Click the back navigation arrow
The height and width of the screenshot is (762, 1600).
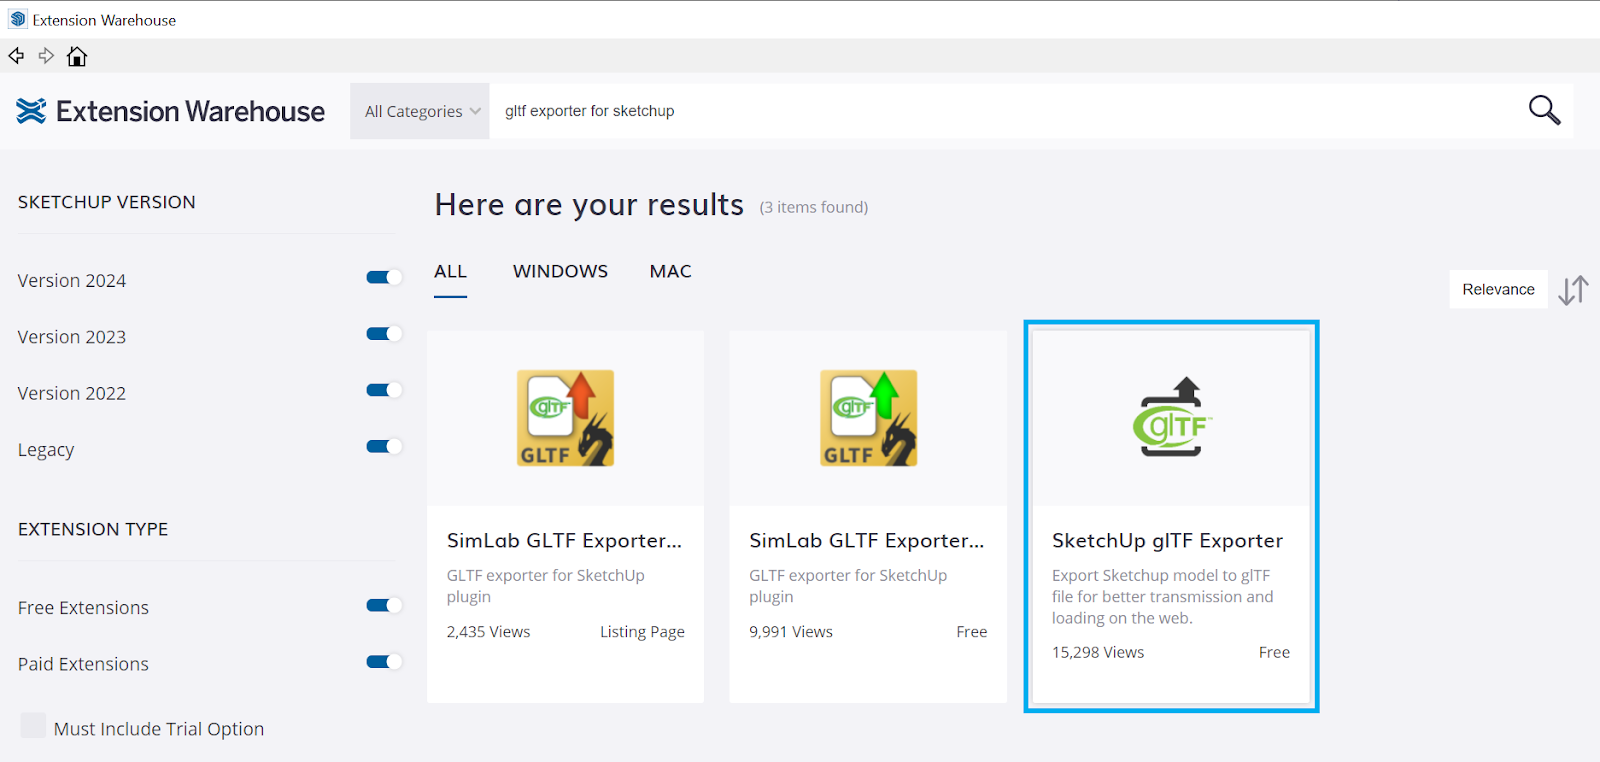coord(16,56)
